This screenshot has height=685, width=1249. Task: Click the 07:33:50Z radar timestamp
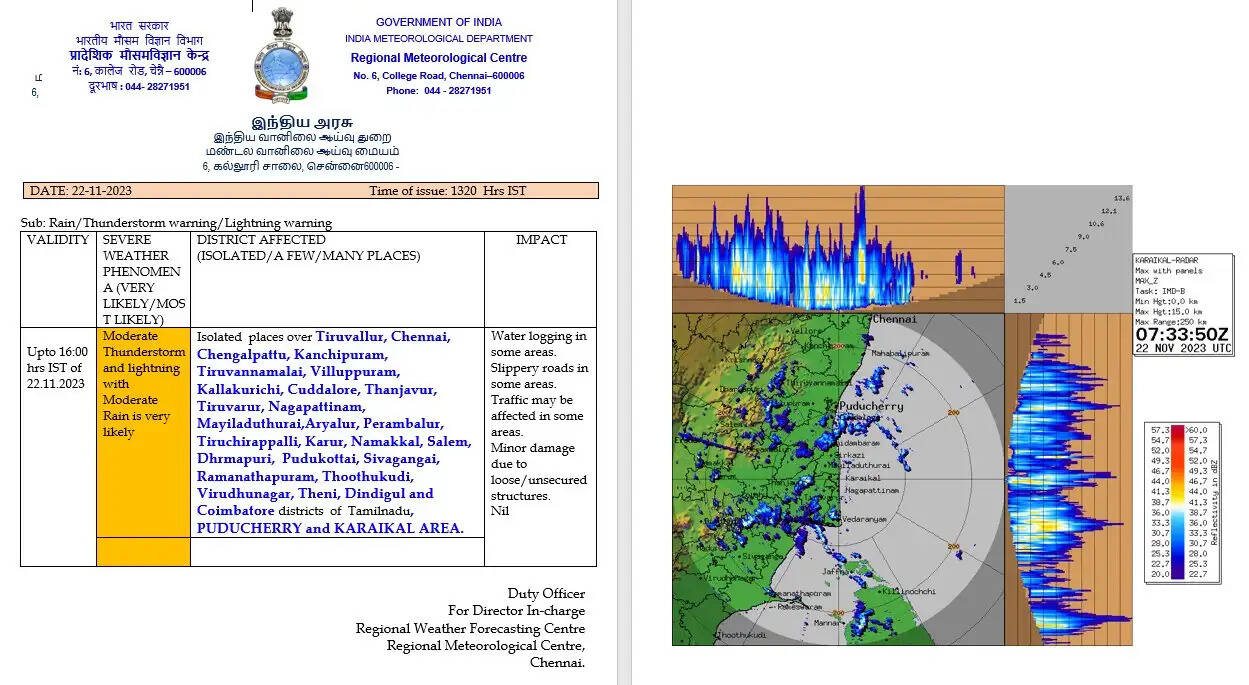(x=1181, y=334)
